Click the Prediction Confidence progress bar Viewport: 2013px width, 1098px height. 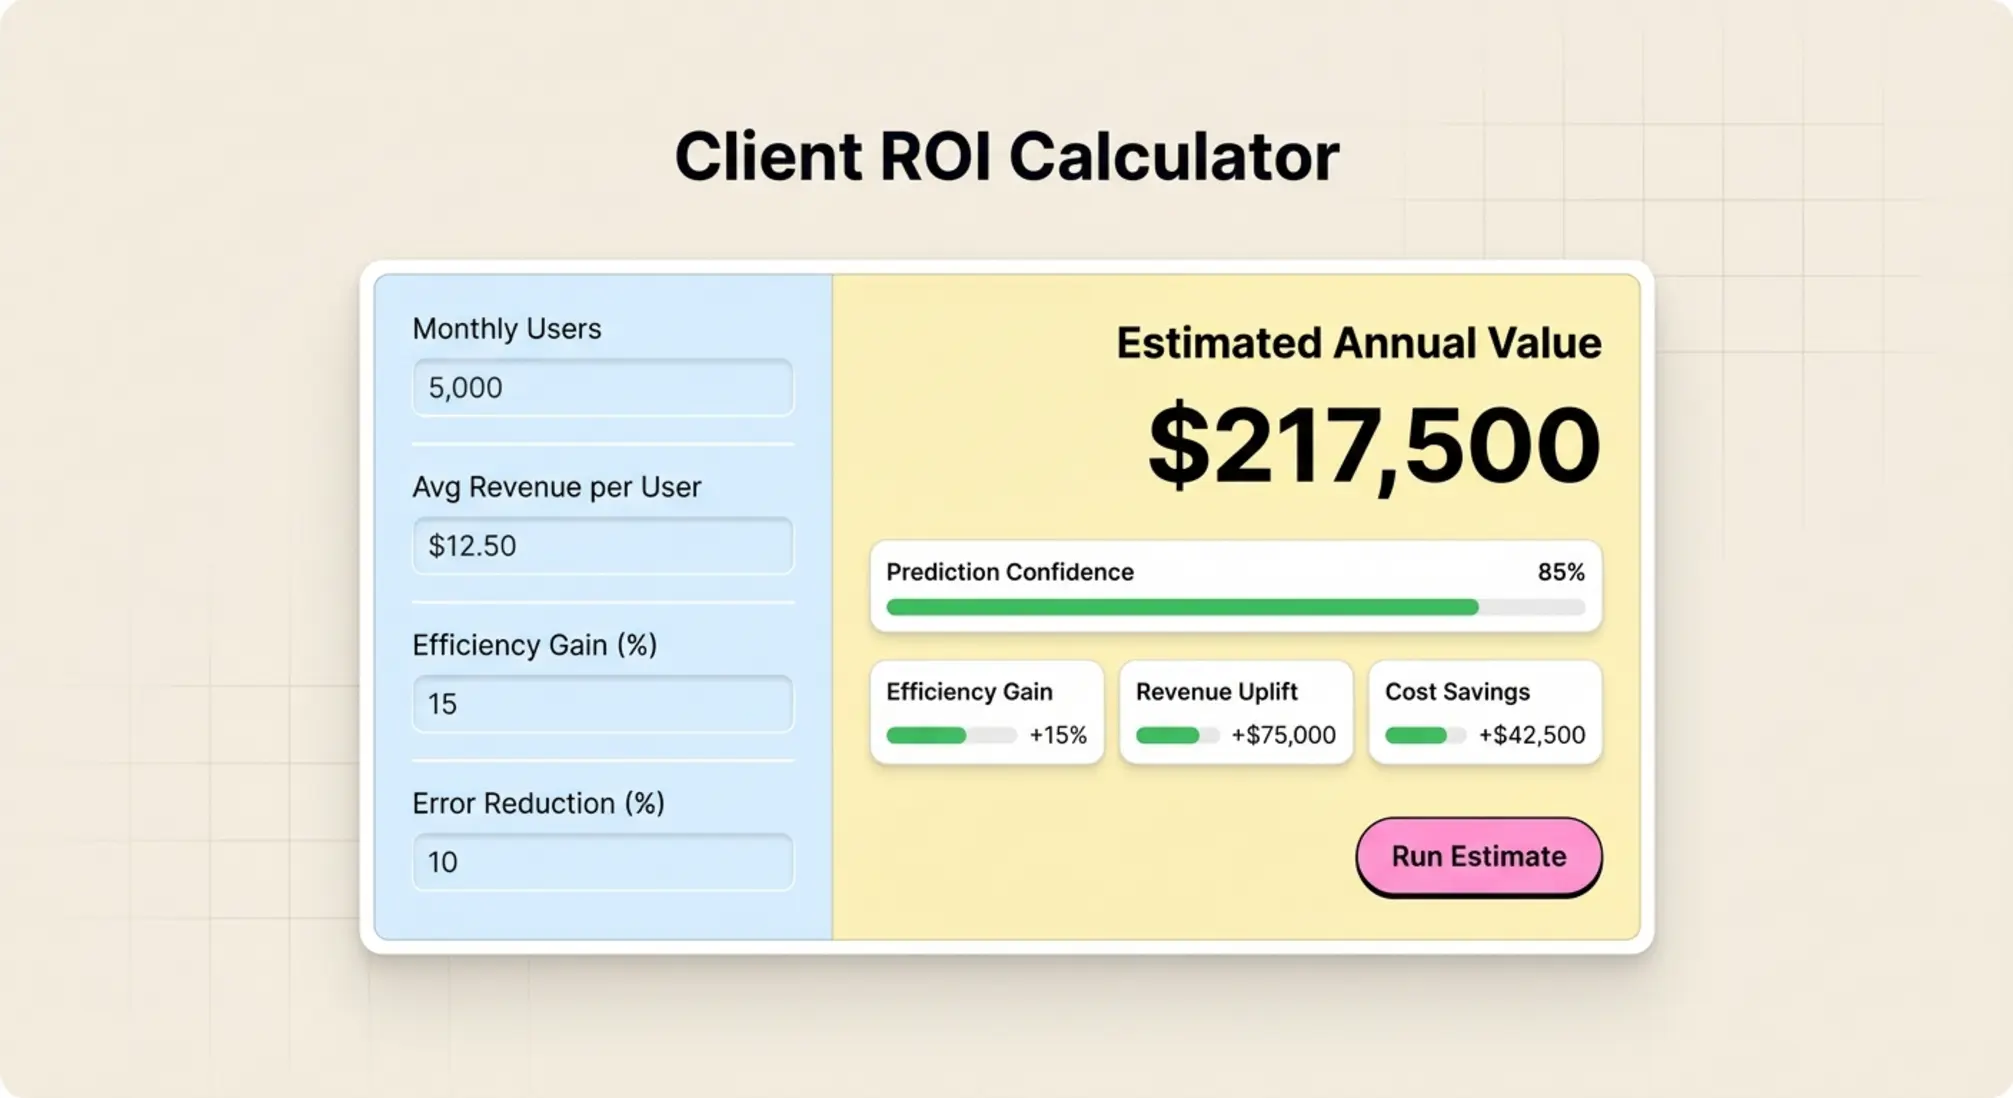(1237, 608)
